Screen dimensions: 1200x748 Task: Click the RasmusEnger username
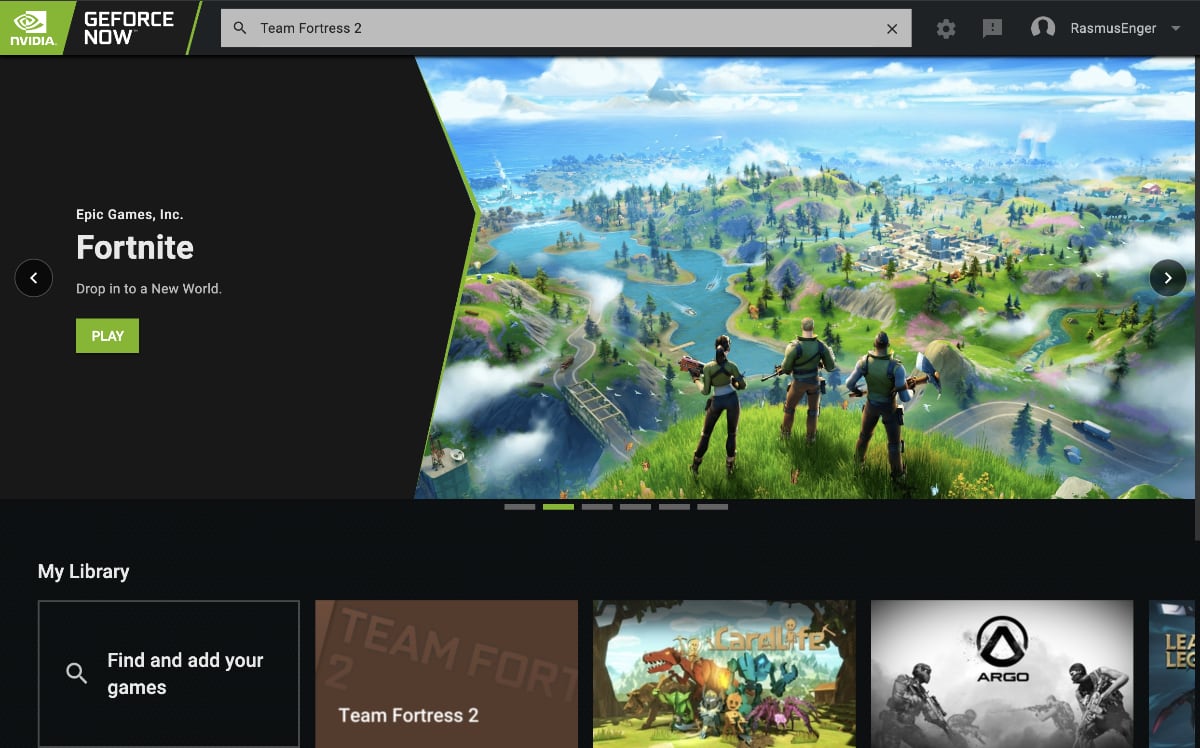point(1112,28)
